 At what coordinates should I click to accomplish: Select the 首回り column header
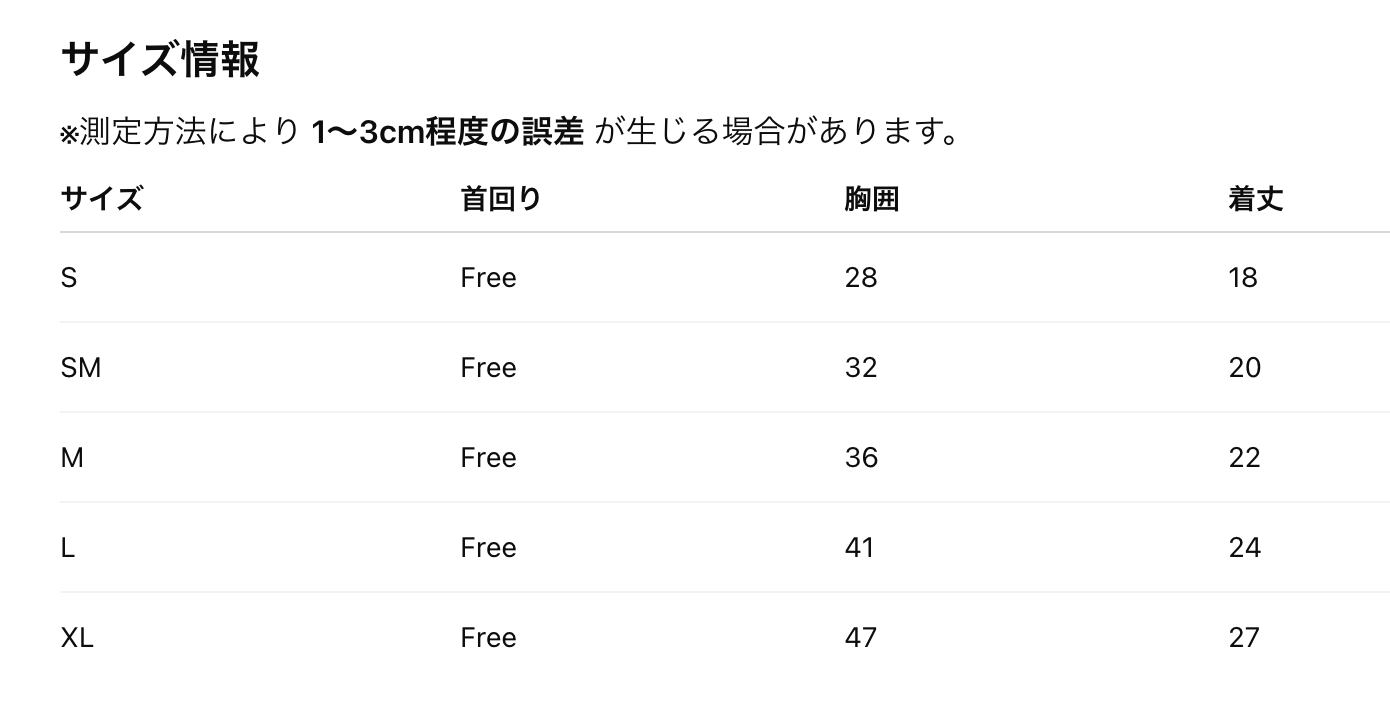(500, 199)
